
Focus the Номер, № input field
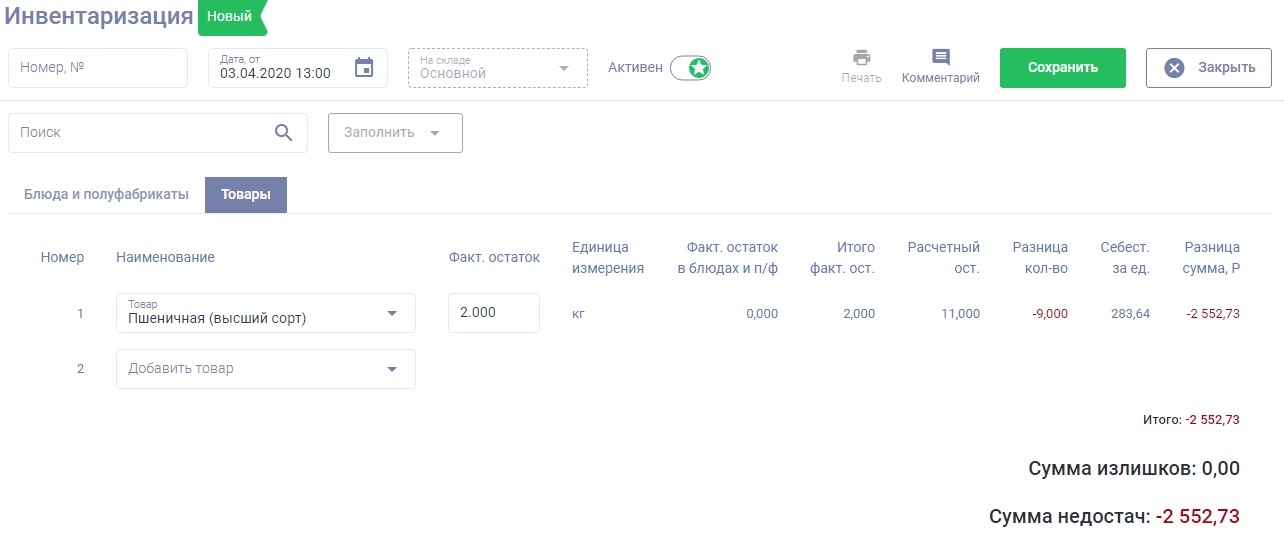[x=98, y=68]
